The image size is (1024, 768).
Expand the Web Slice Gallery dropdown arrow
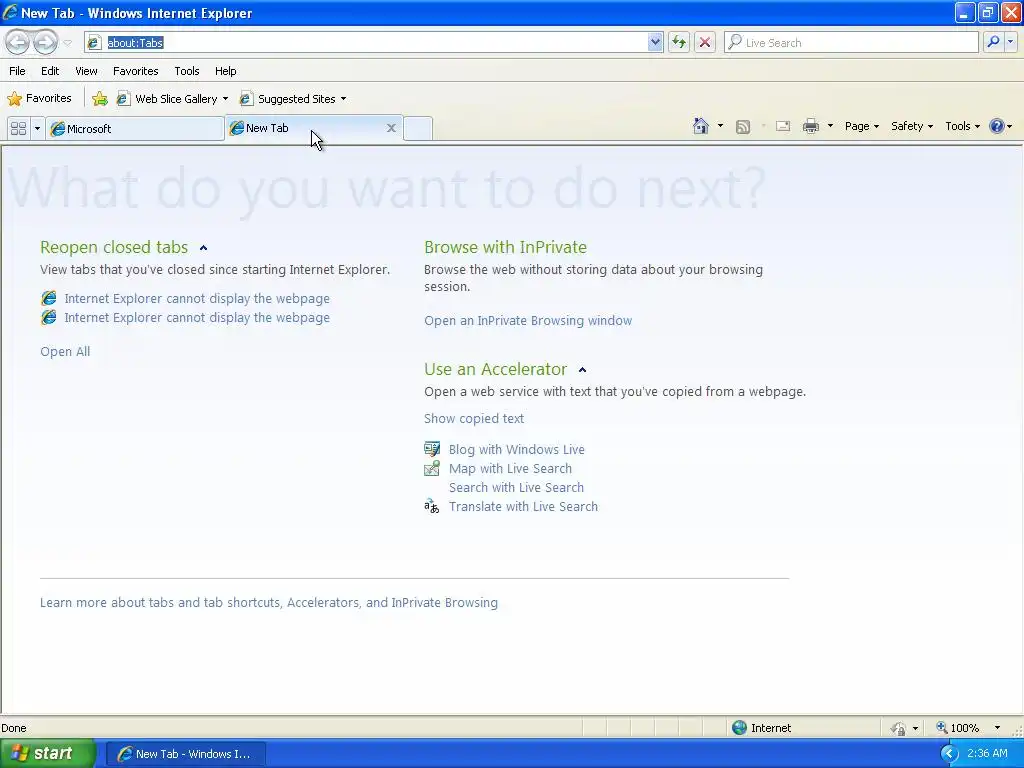coord(225,99)
